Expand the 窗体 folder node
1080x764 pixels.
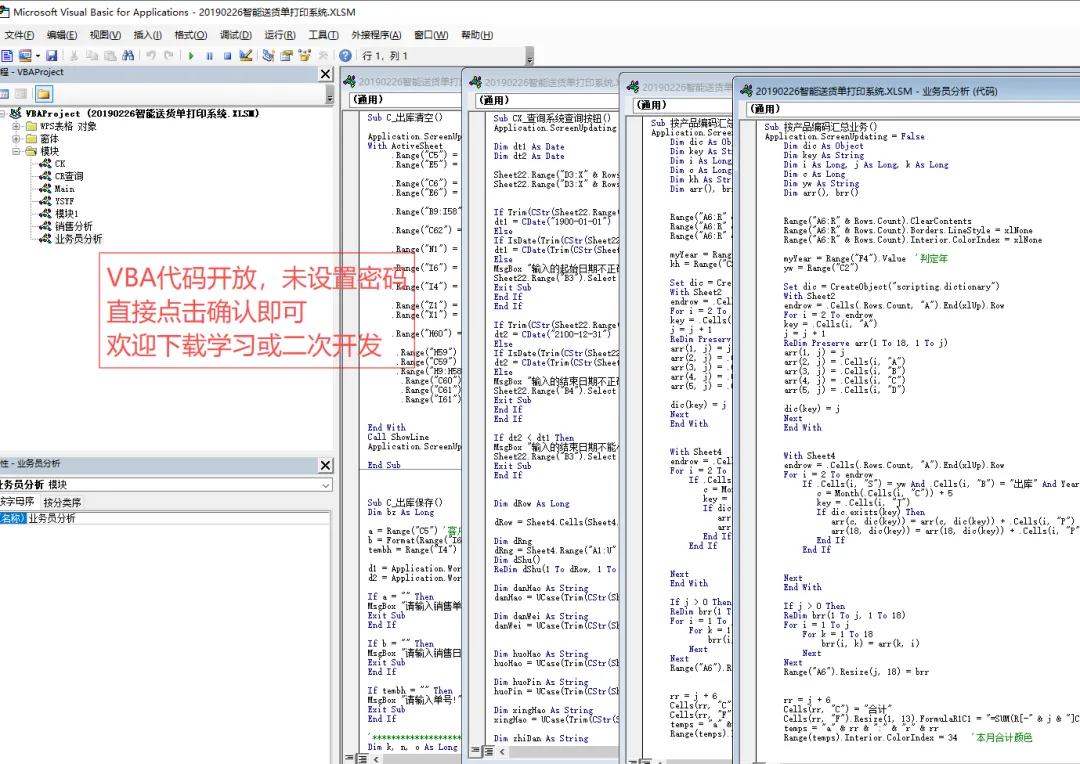click(x=16, y=138)
